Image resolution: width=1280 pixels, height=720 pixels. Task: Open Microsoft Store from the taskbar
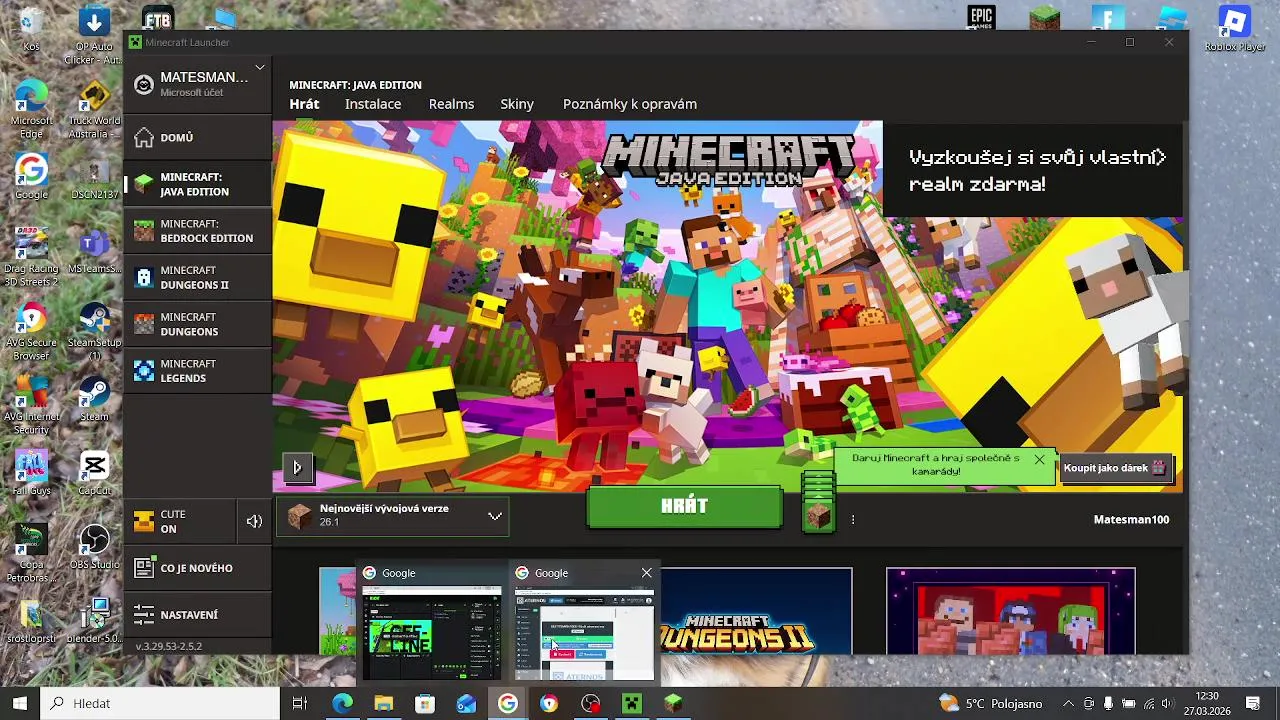425,703
